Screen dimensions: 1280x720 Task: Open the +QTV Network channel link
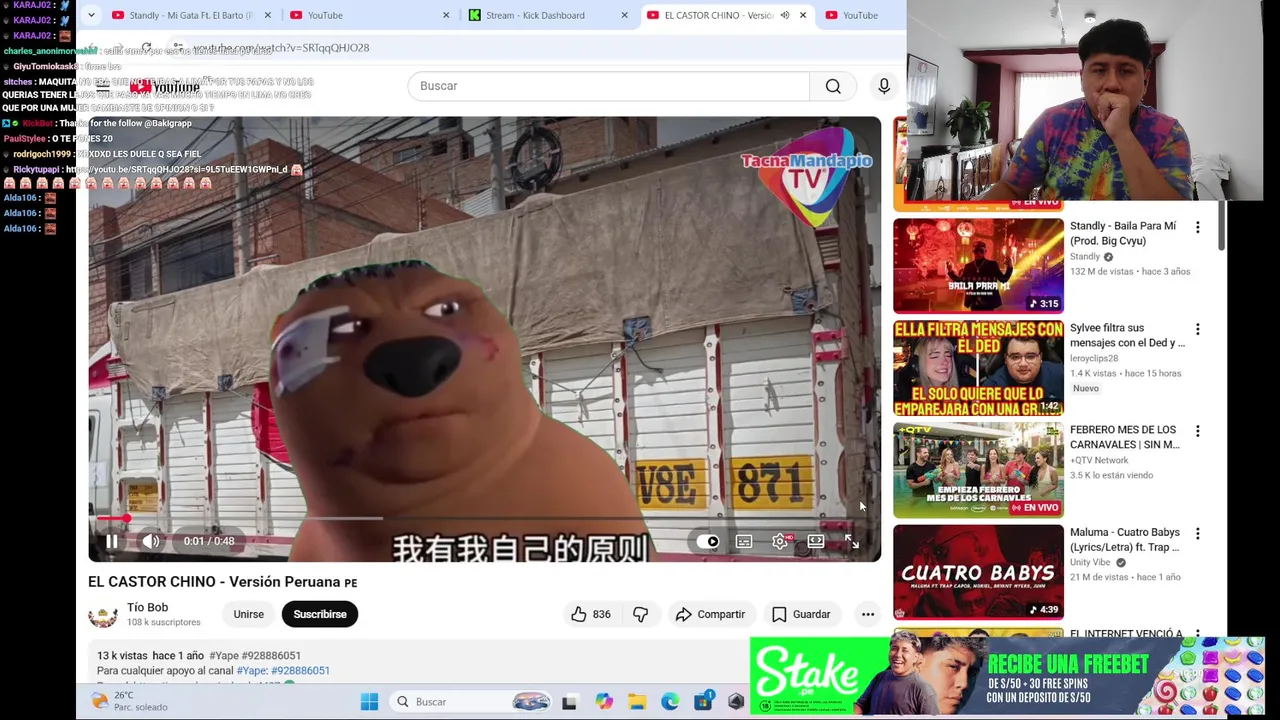[1099, 460]
